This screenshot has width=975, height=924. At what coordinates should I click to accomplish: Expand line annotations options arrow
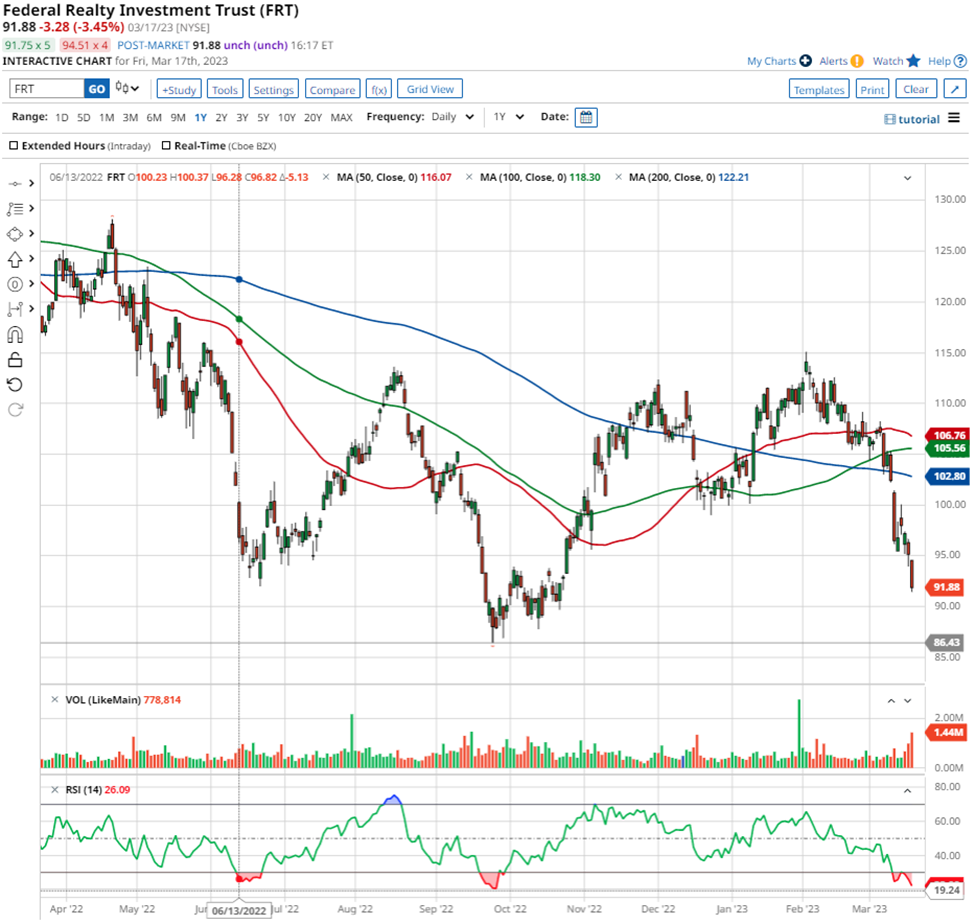click(x=31, y=208)
